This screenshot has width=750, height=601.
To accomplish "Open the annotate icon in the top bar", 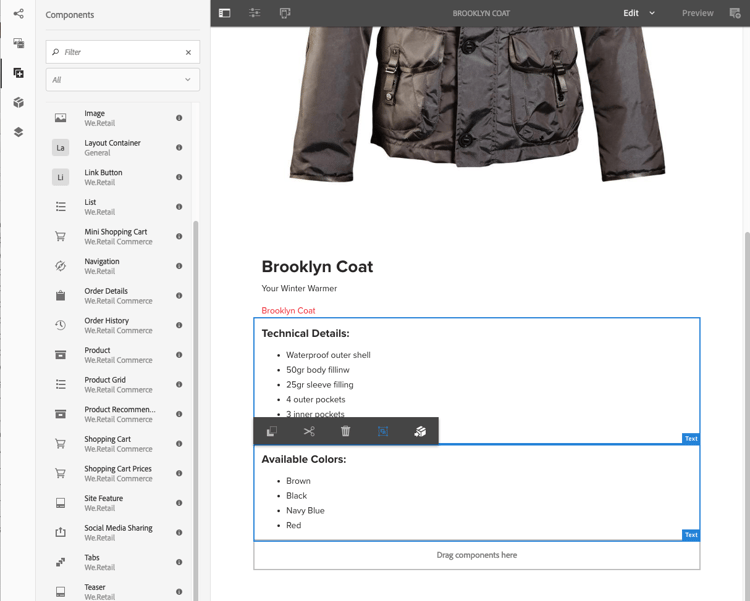I will click(735, 13).
